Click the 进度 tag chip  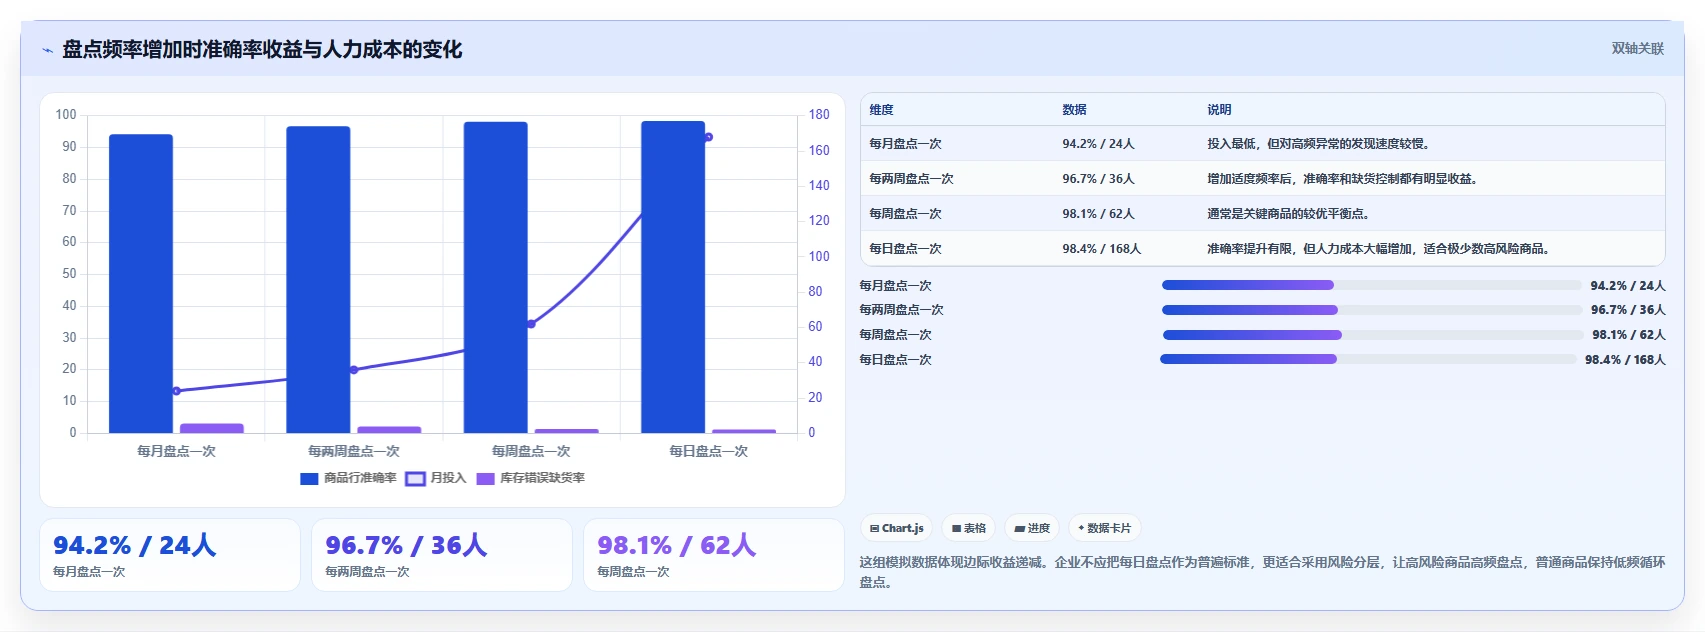[1032, 528]
